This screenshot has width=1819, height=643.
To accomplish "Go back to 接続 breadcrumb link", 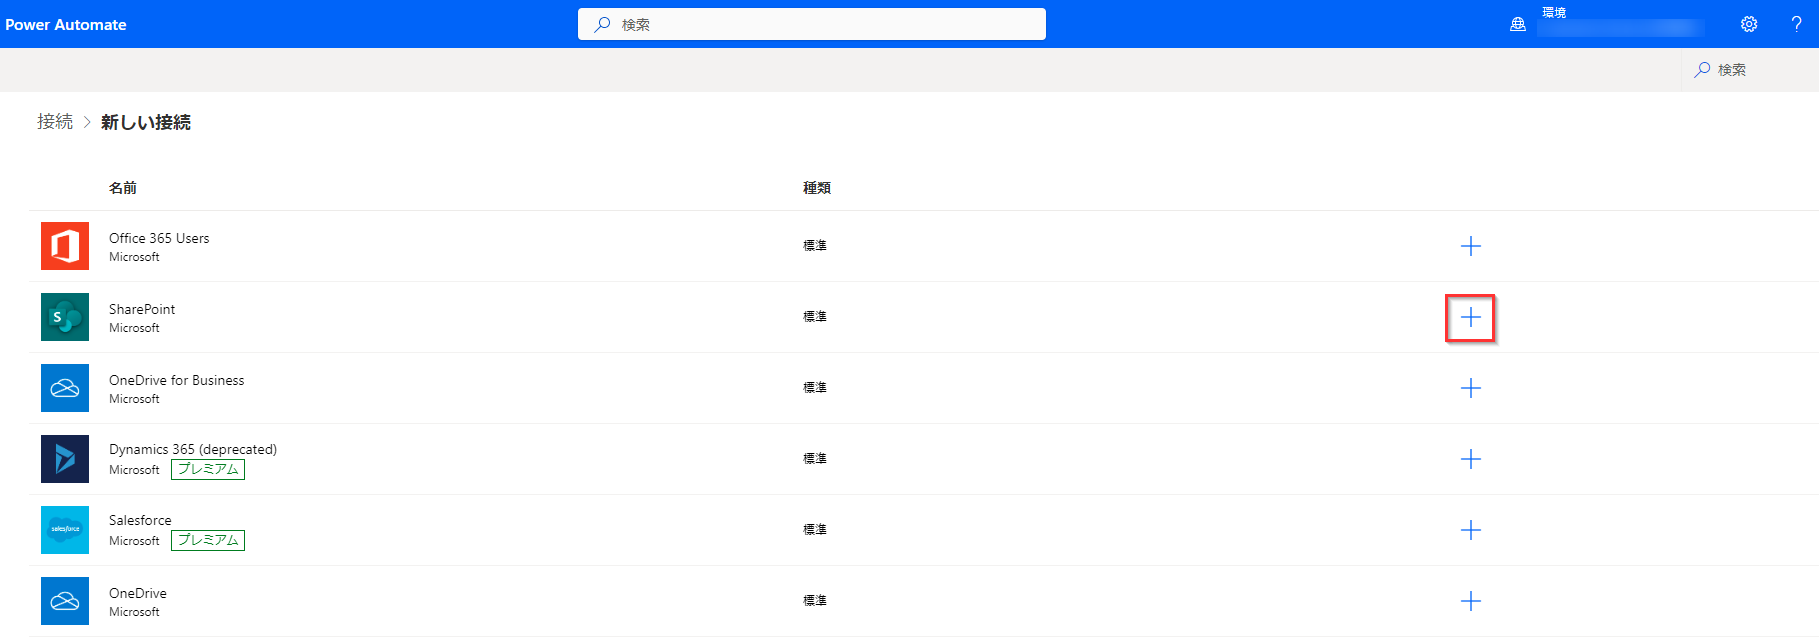I will click(55, 122).
